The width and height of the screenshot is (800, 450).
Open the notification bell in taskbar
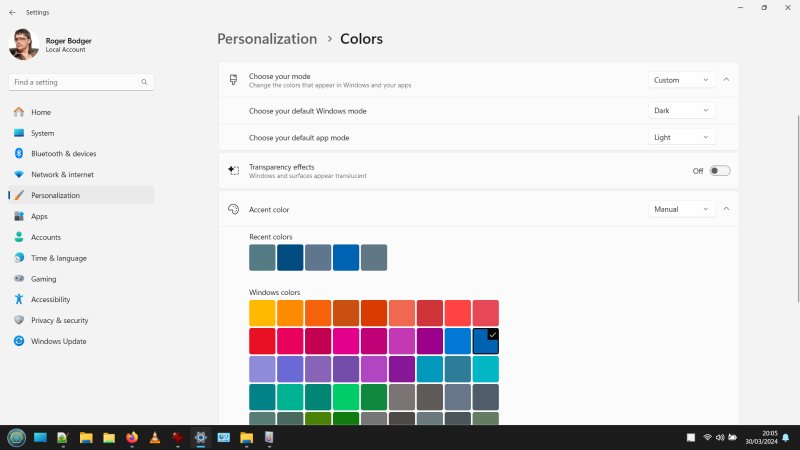[786, 438]
